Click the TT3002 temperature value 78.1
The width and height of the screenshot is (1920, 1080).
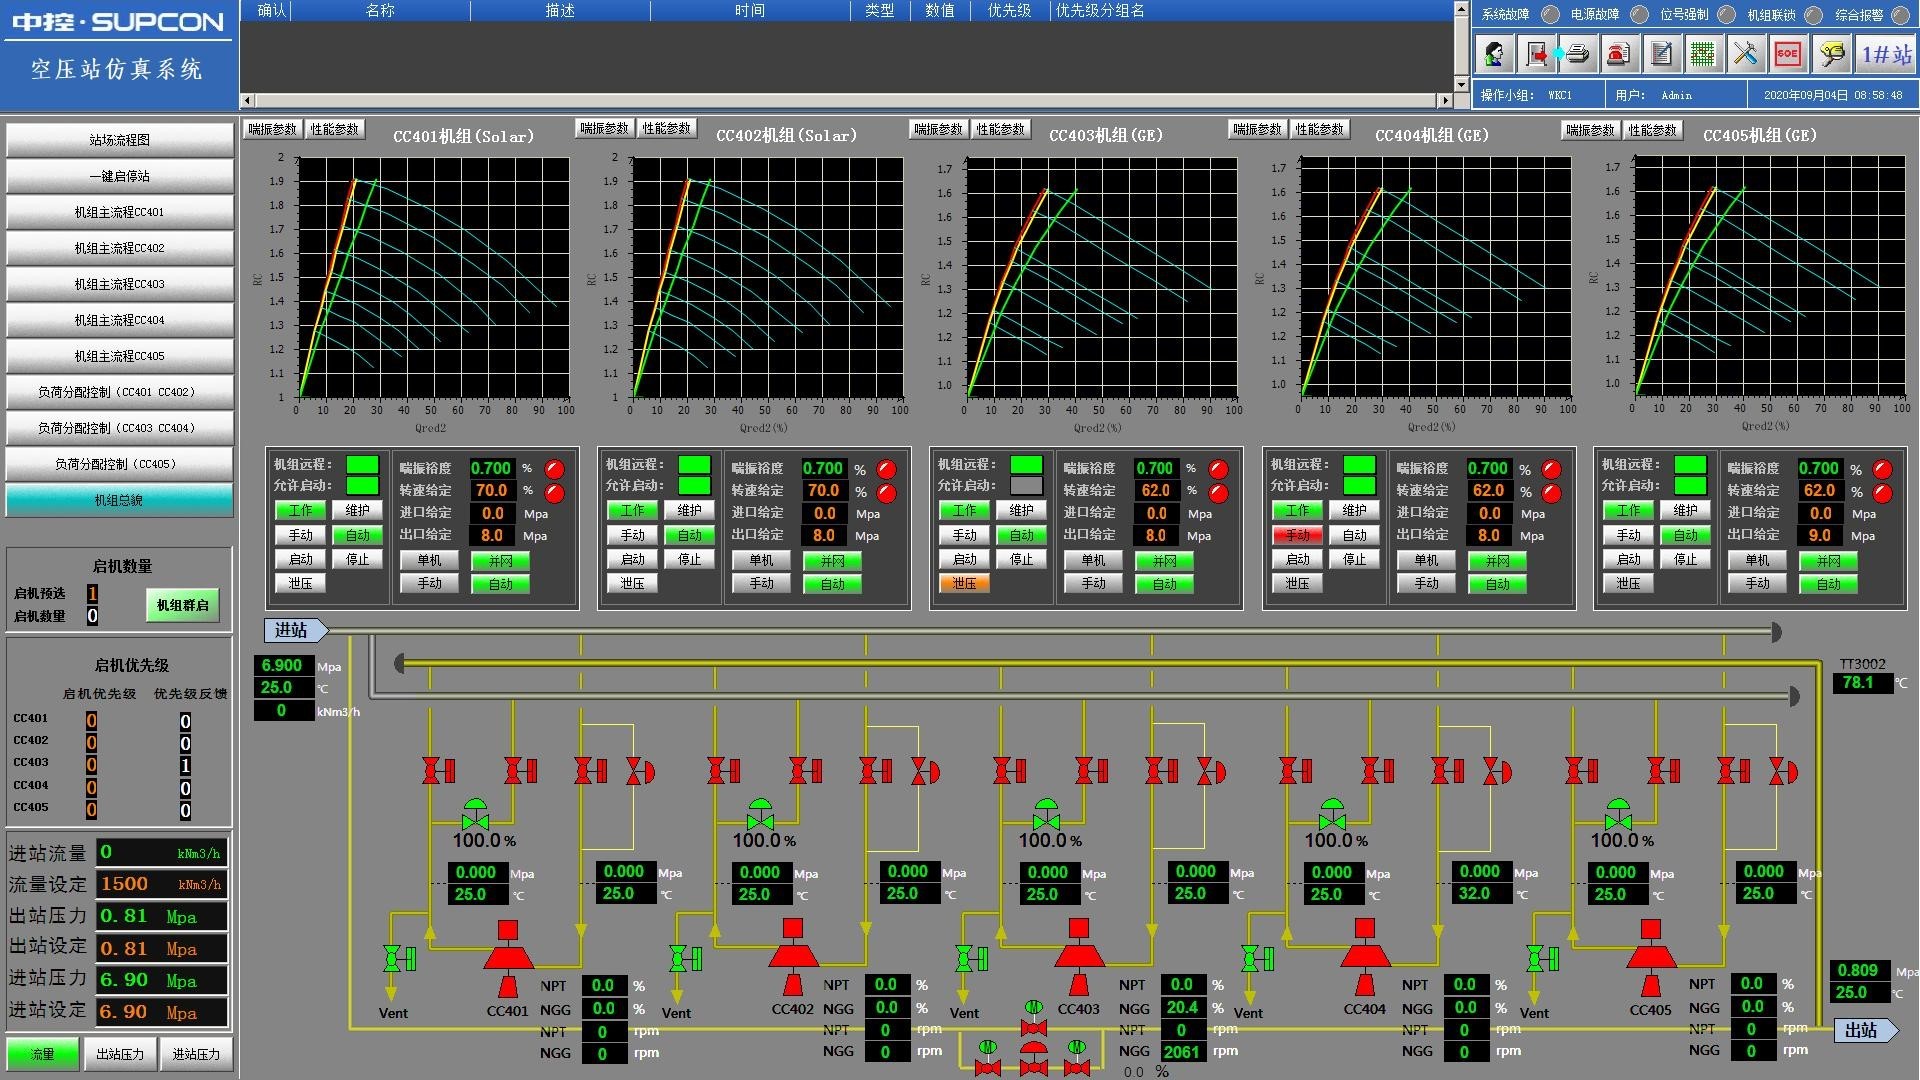tap(1862, 683)
